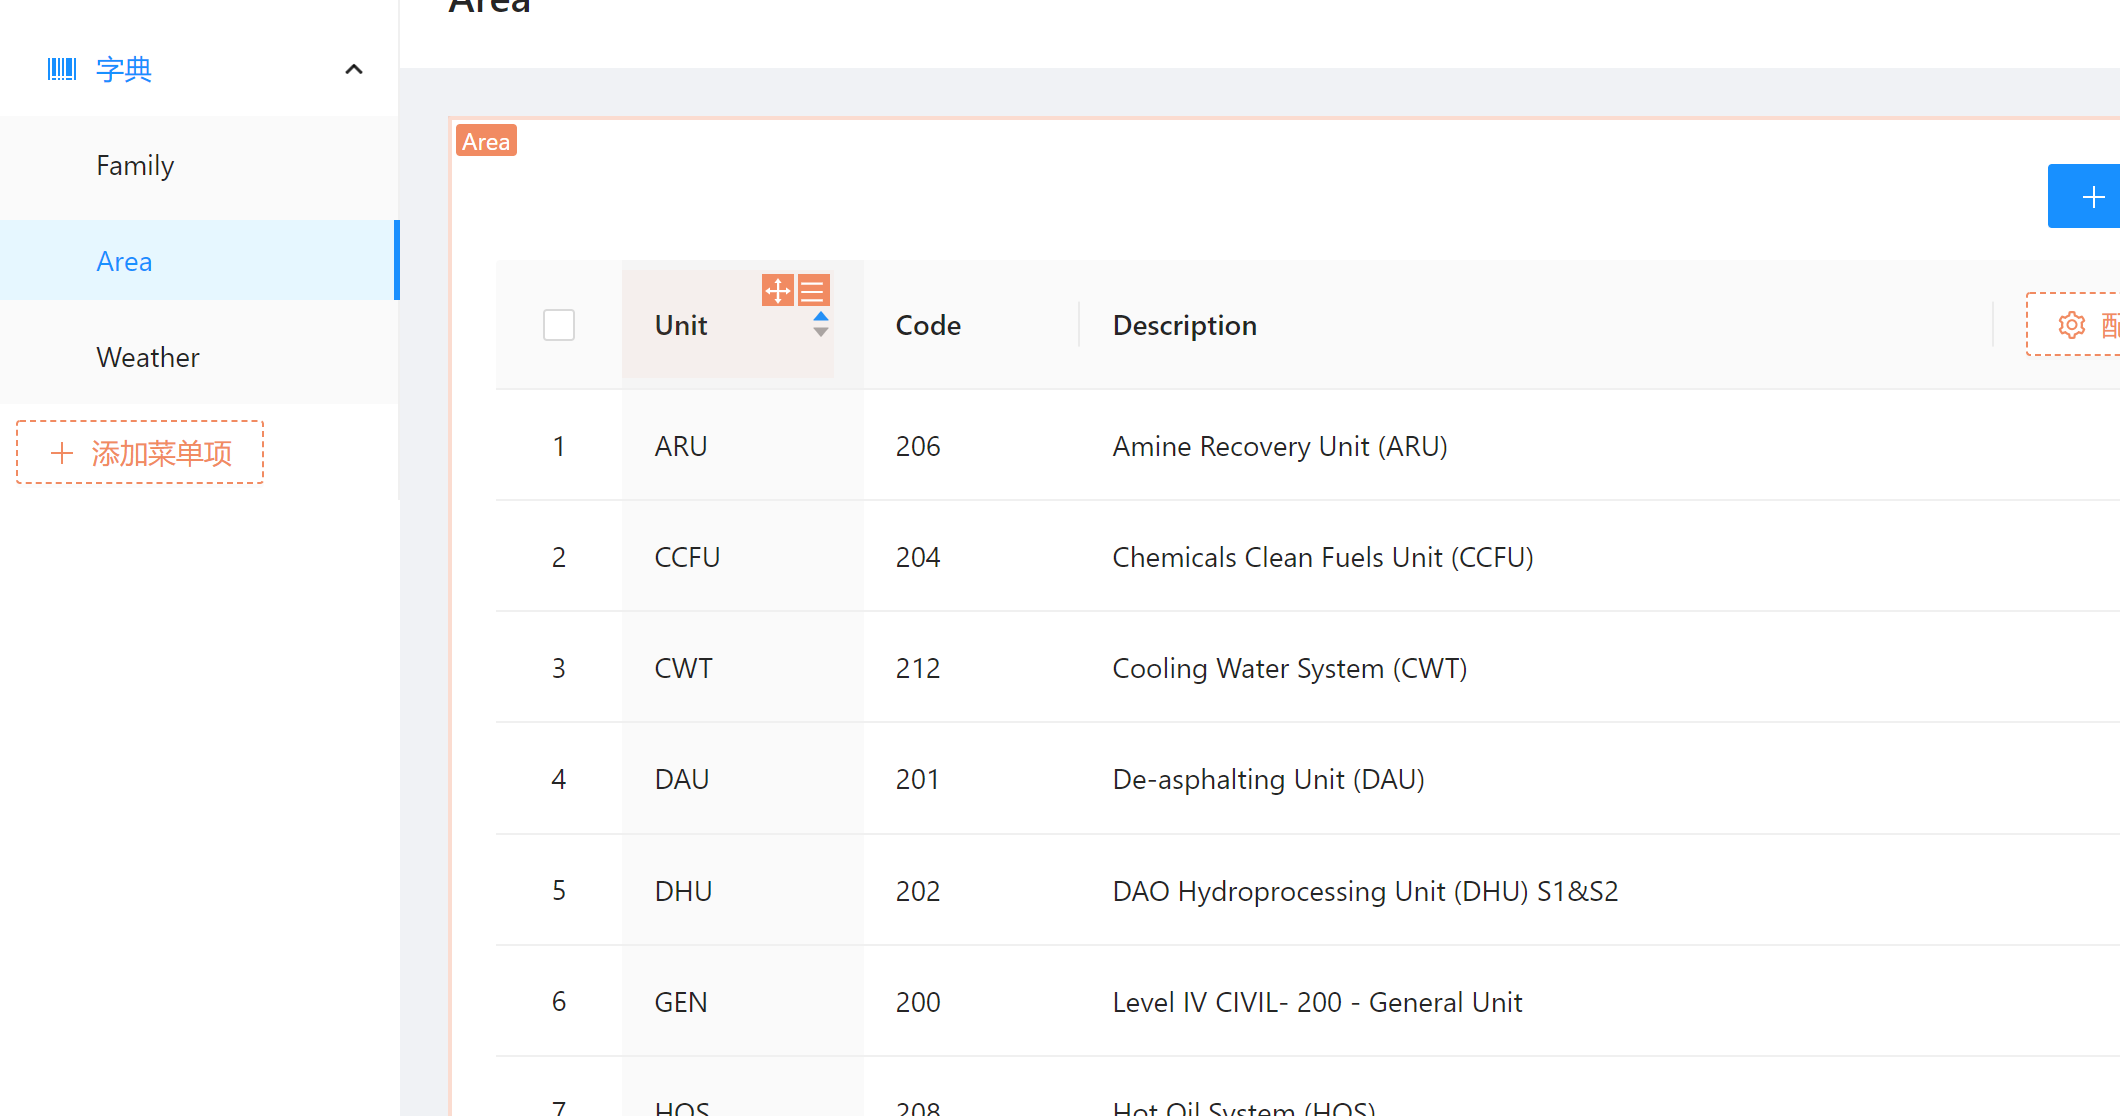The image size is (2120, 1116).
Task: Sort Unit column descending with down caret
Action: (x=820, y=333)
